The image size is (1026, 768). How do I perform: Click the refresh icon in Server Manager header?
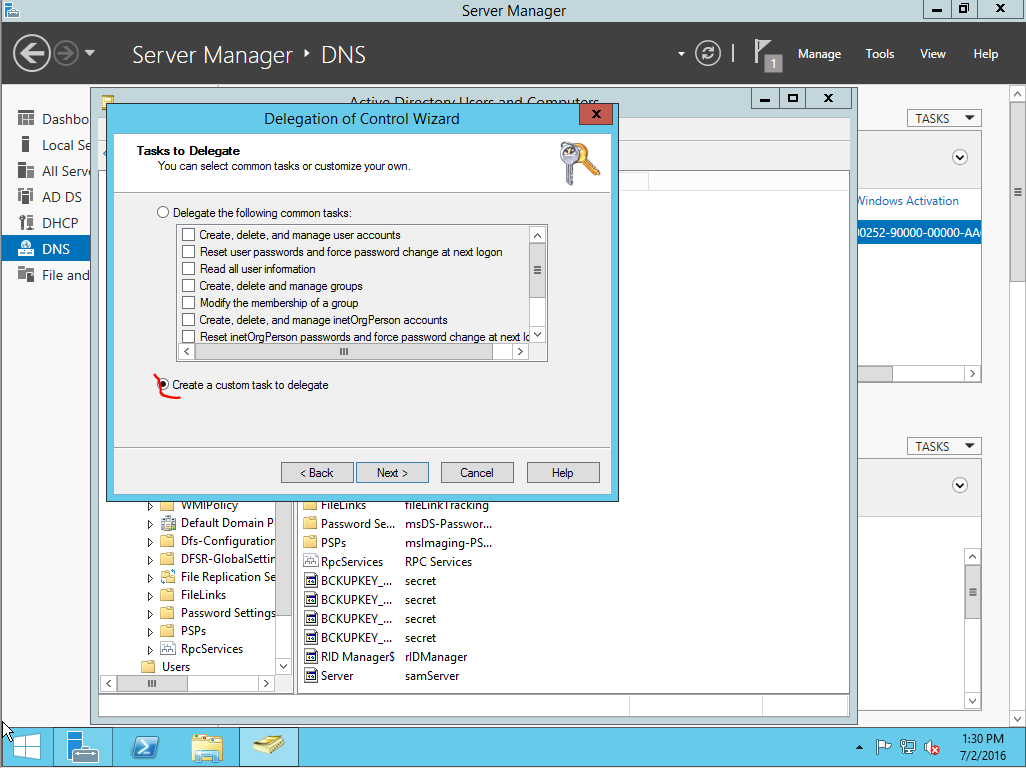(707, 54)
